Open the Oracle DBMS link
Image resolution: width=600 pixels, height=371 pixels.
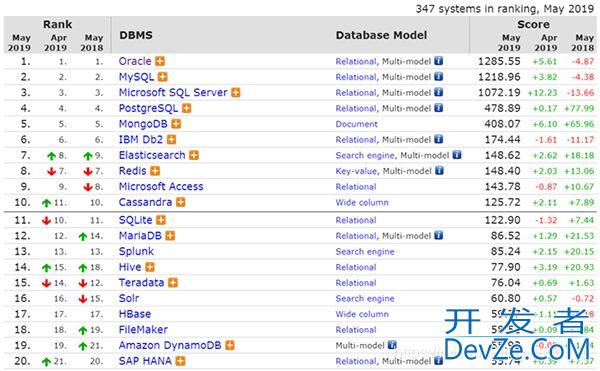coord(135,61)
